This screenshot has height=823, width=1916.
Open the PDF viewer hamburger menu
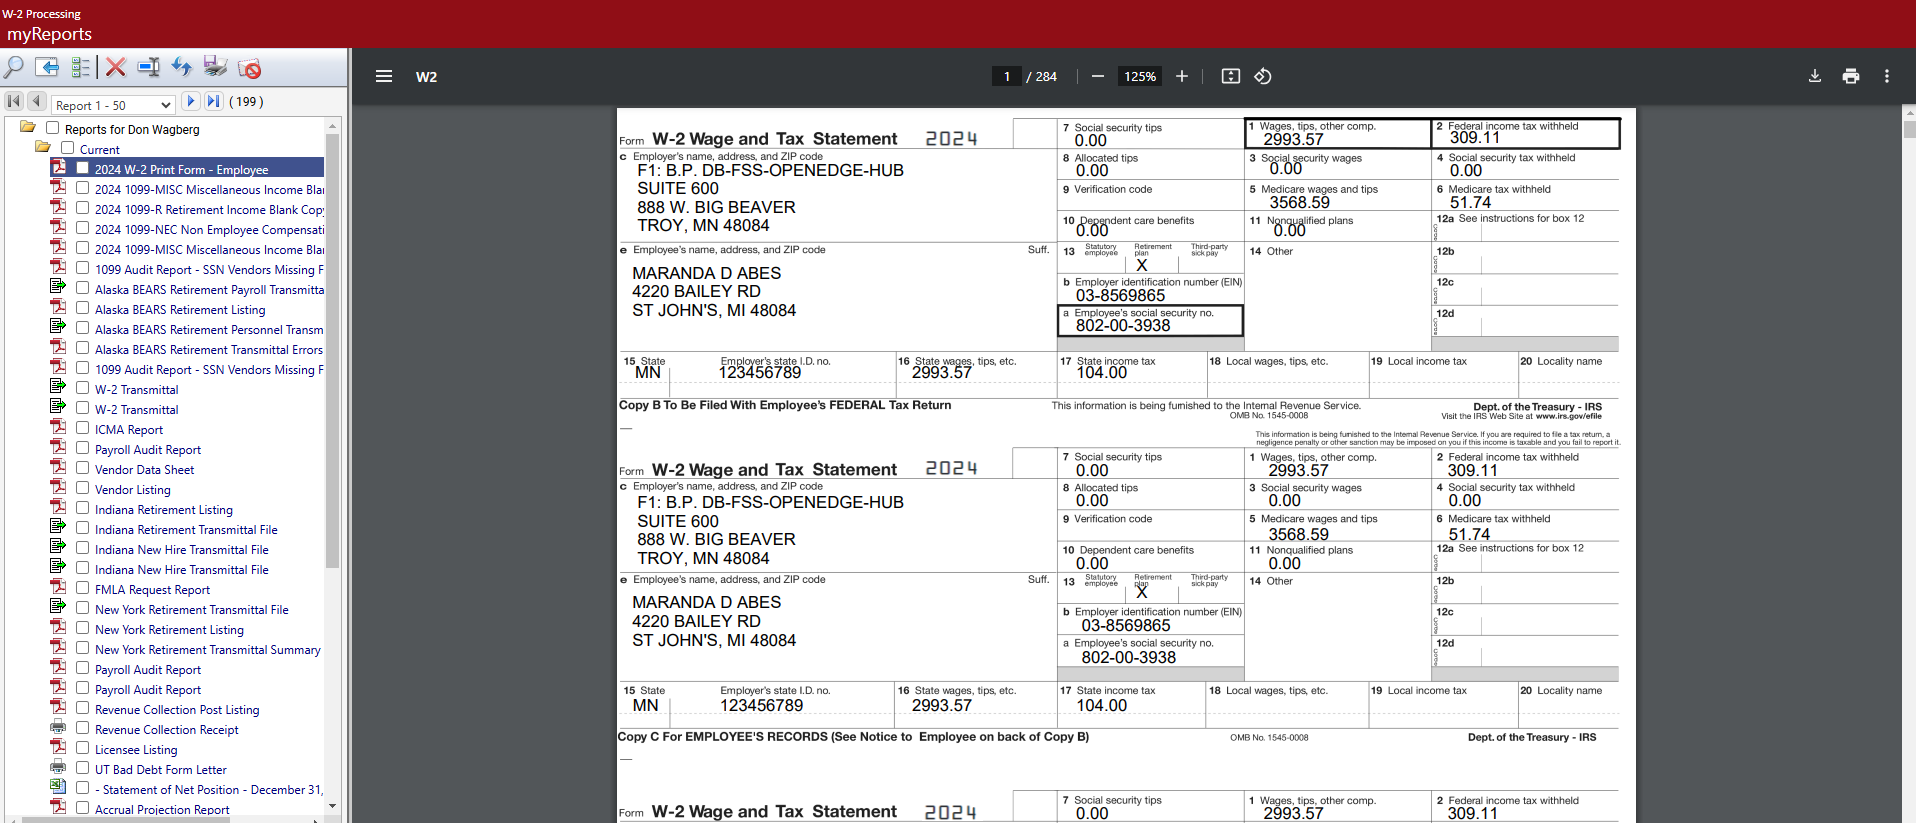(384, 76)
